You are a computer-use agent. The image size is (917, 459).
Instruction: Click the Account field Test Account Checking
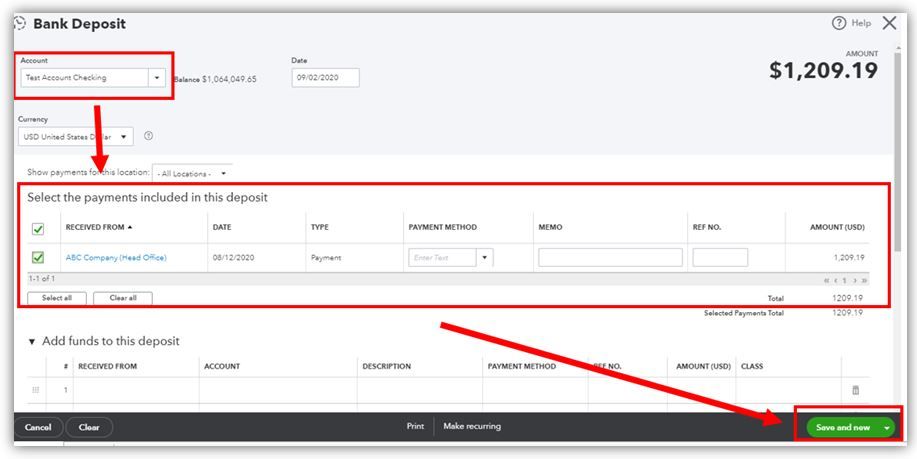click(84, 78)
